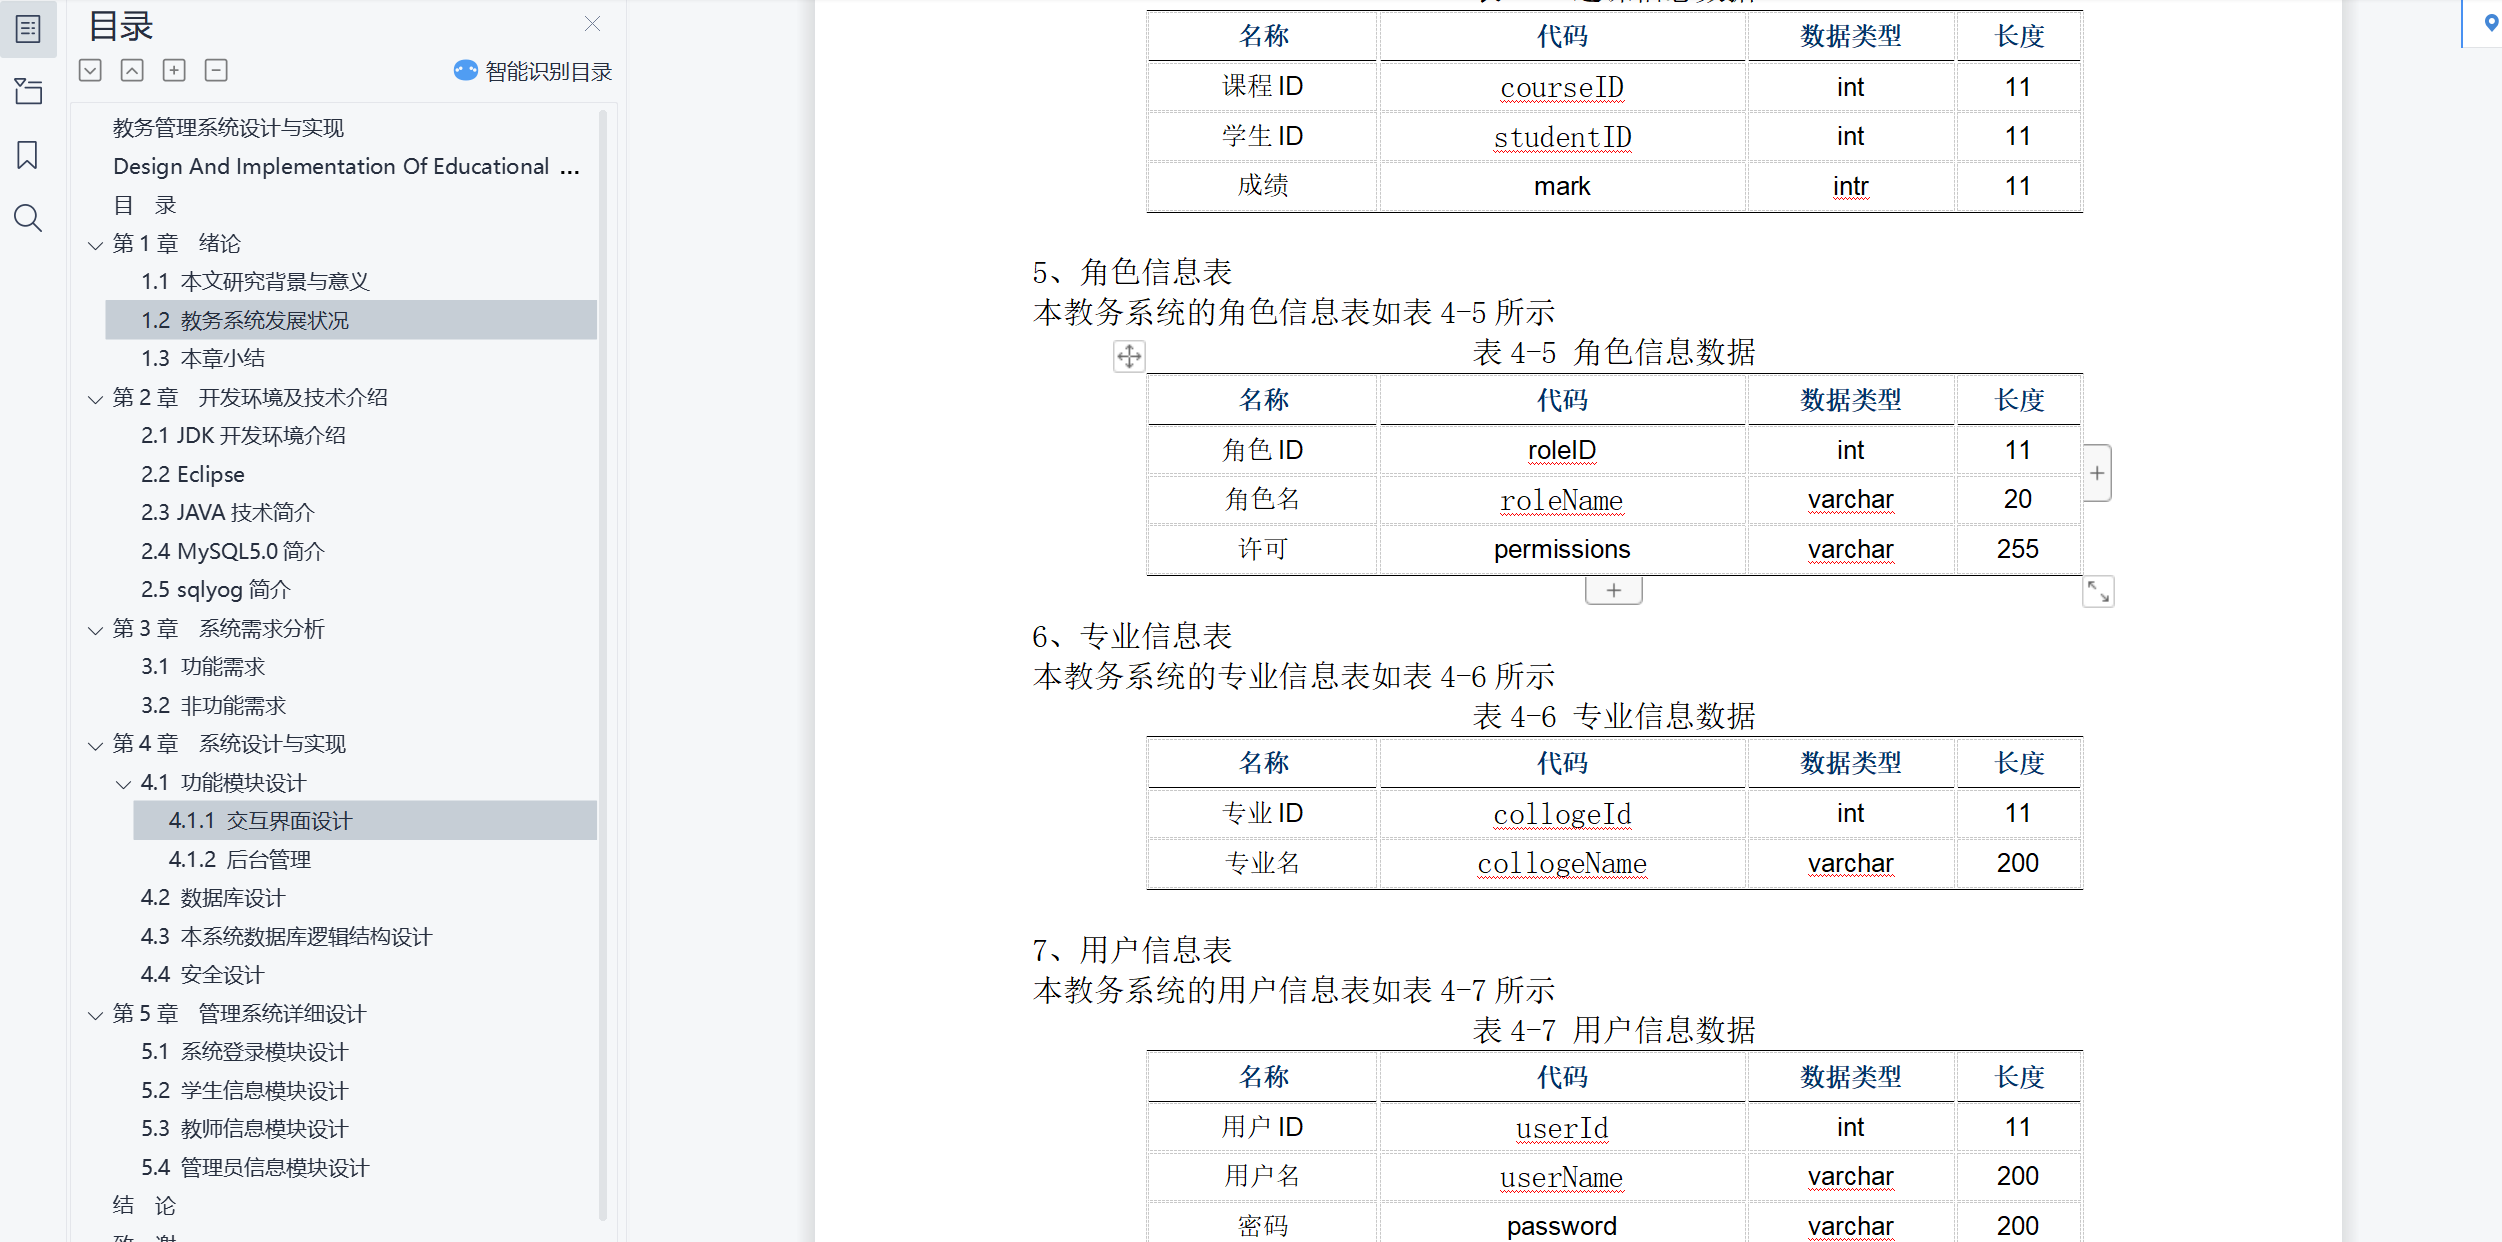The image size is (2502, 1242).
Task: Click the table resize corner handle
Action: [x=2098, y=592]
